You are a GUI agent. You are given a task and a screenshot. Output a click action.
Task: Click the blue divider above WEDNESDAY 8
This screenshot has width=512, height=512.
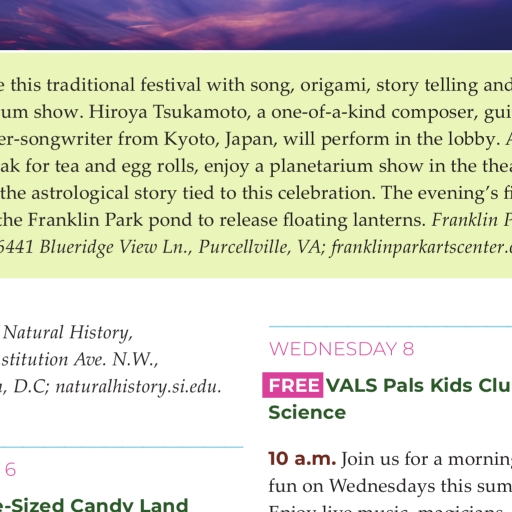click(x=390, y=327)
